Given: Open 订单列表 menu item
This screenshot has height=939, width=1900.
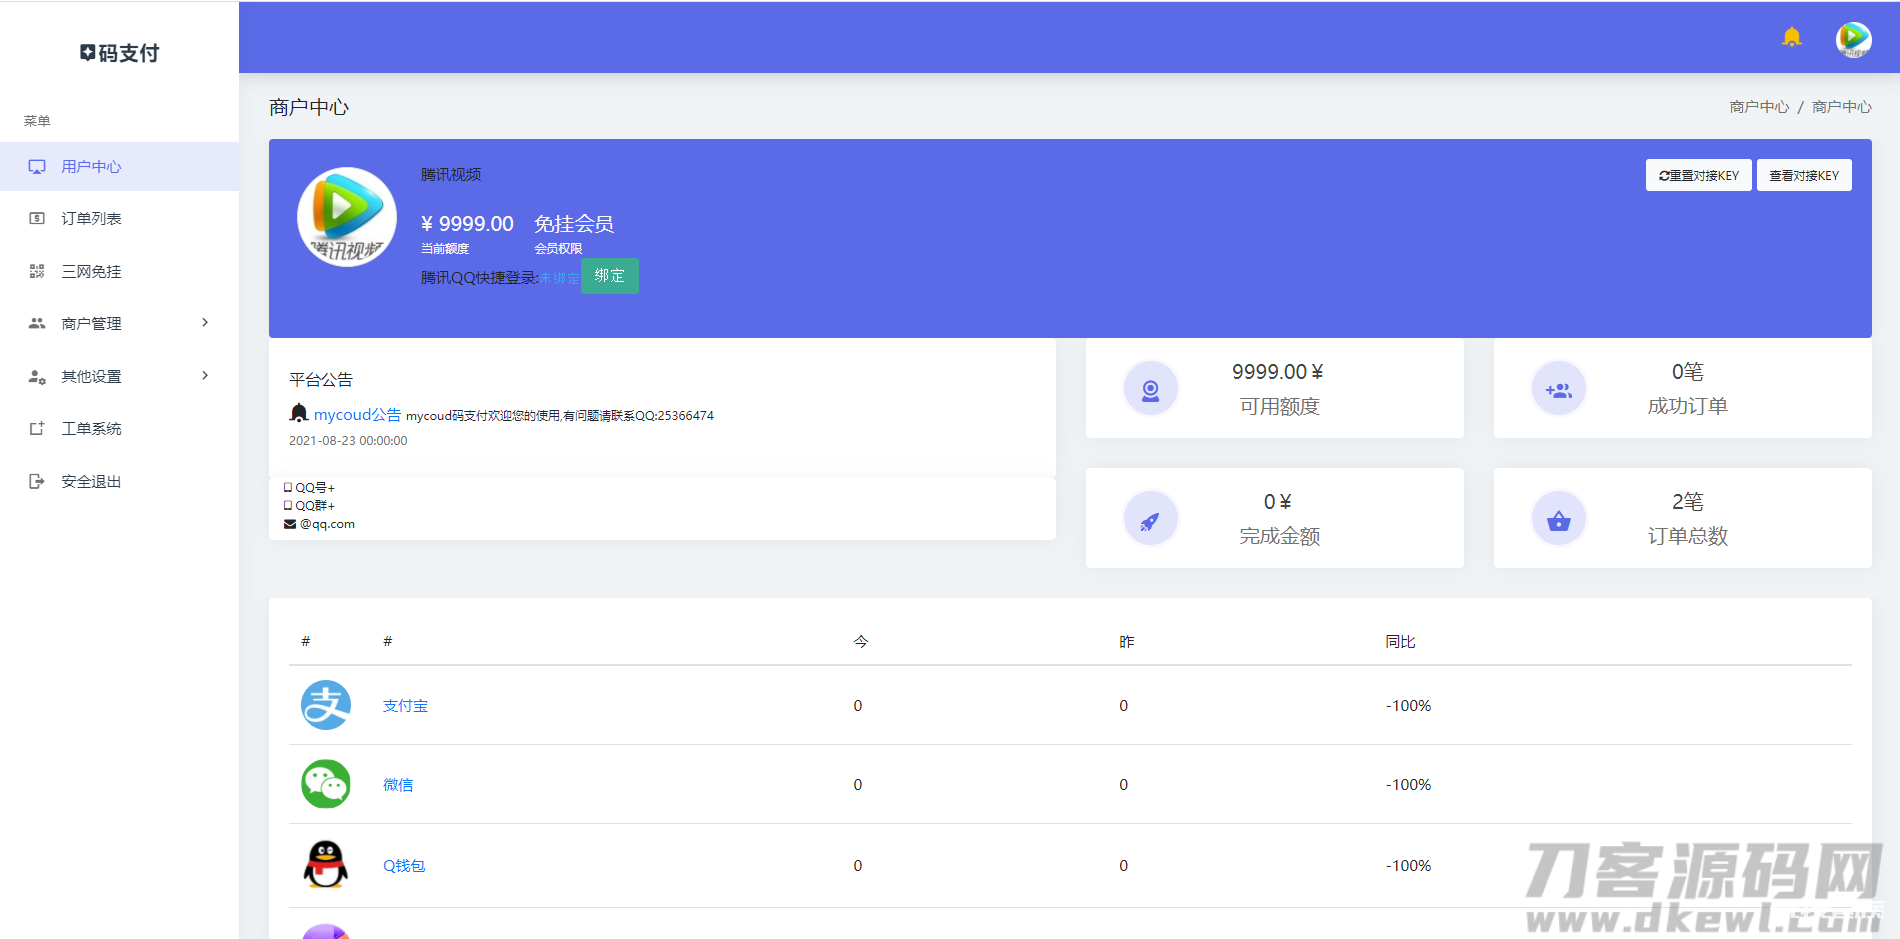Looking at the screenshot, I should (x=119, y=218).
